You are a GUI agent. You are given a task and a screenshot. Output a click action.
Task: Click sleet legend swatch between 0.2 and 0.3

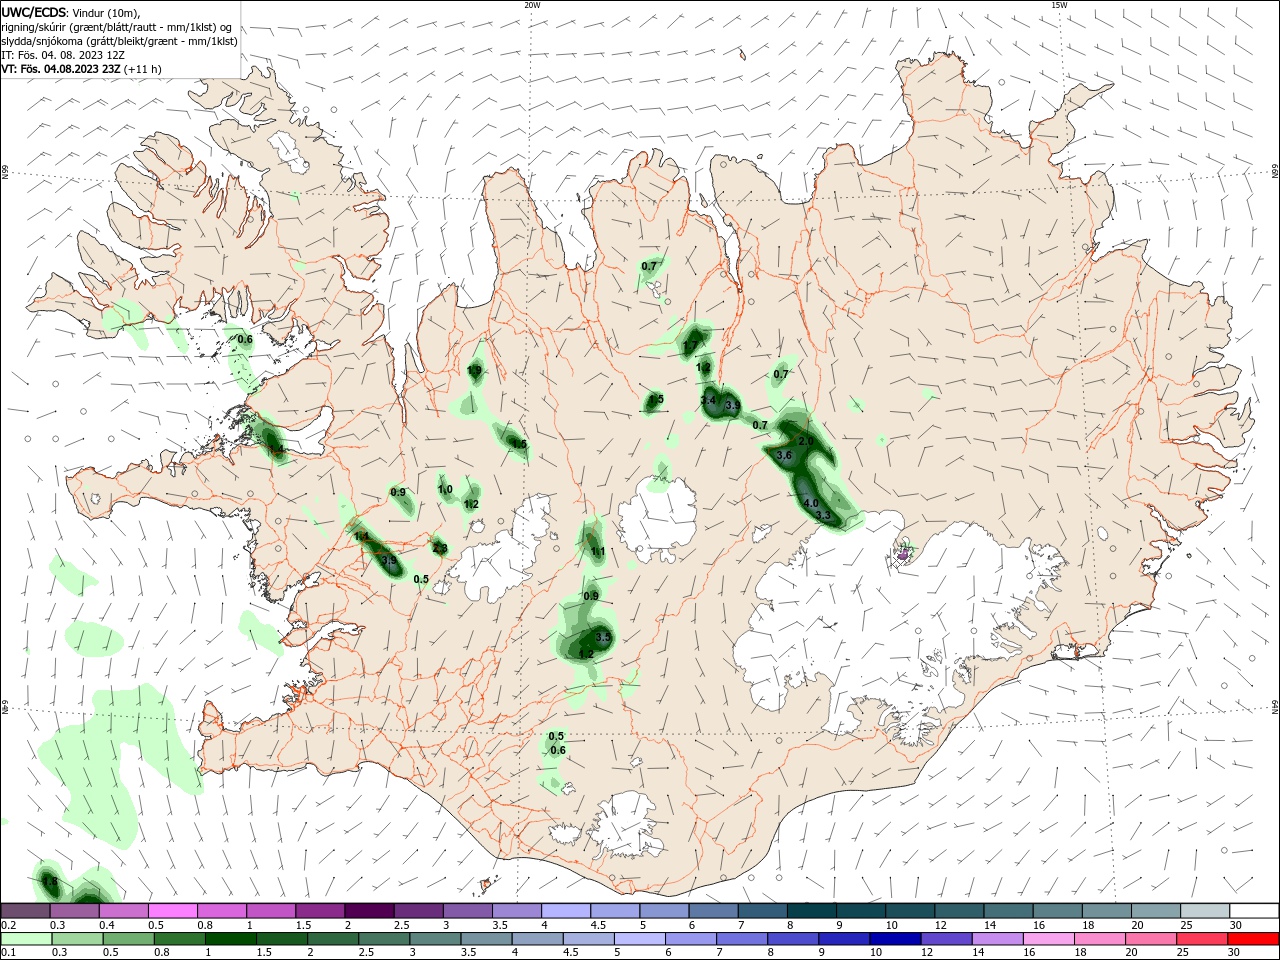(x=26, y=911)
